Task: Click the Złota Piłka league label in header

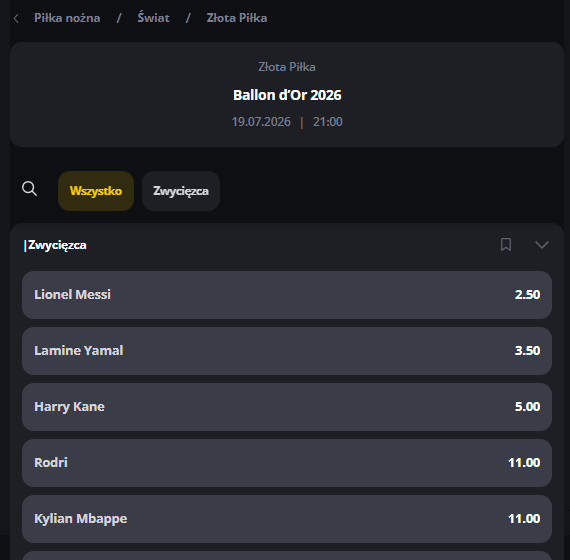Action: click(287, 67)
